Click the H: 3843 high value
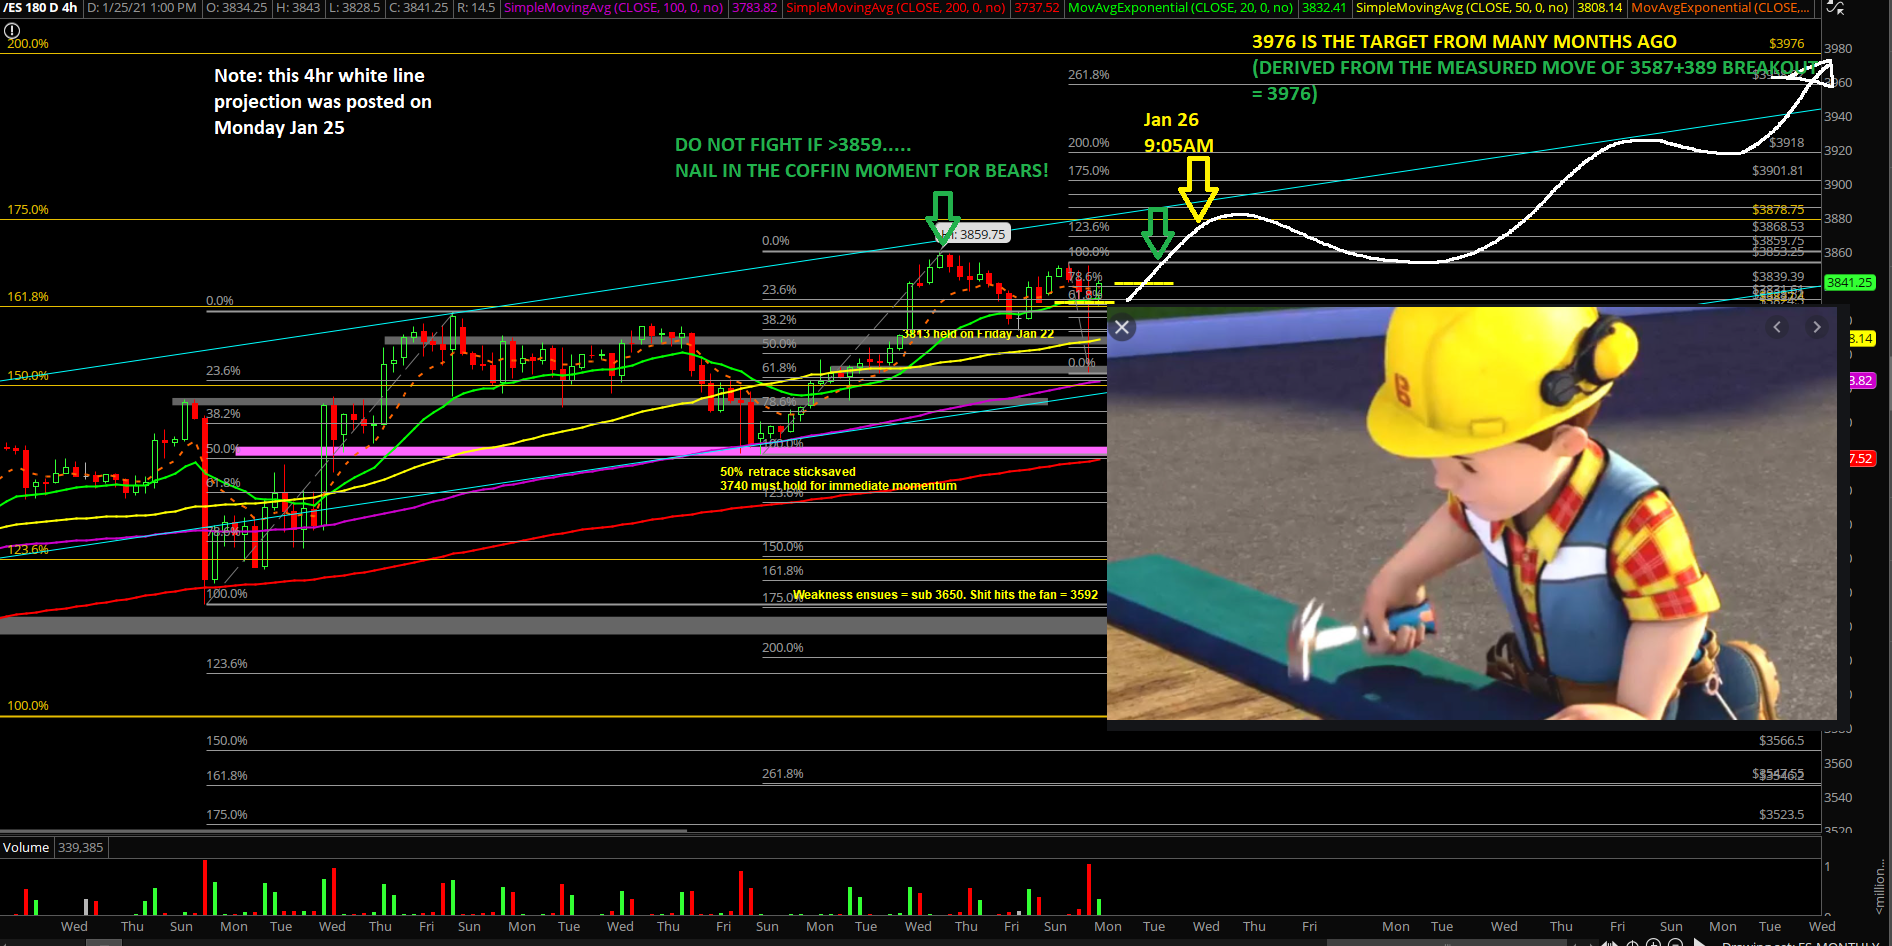 coord(298,8)
